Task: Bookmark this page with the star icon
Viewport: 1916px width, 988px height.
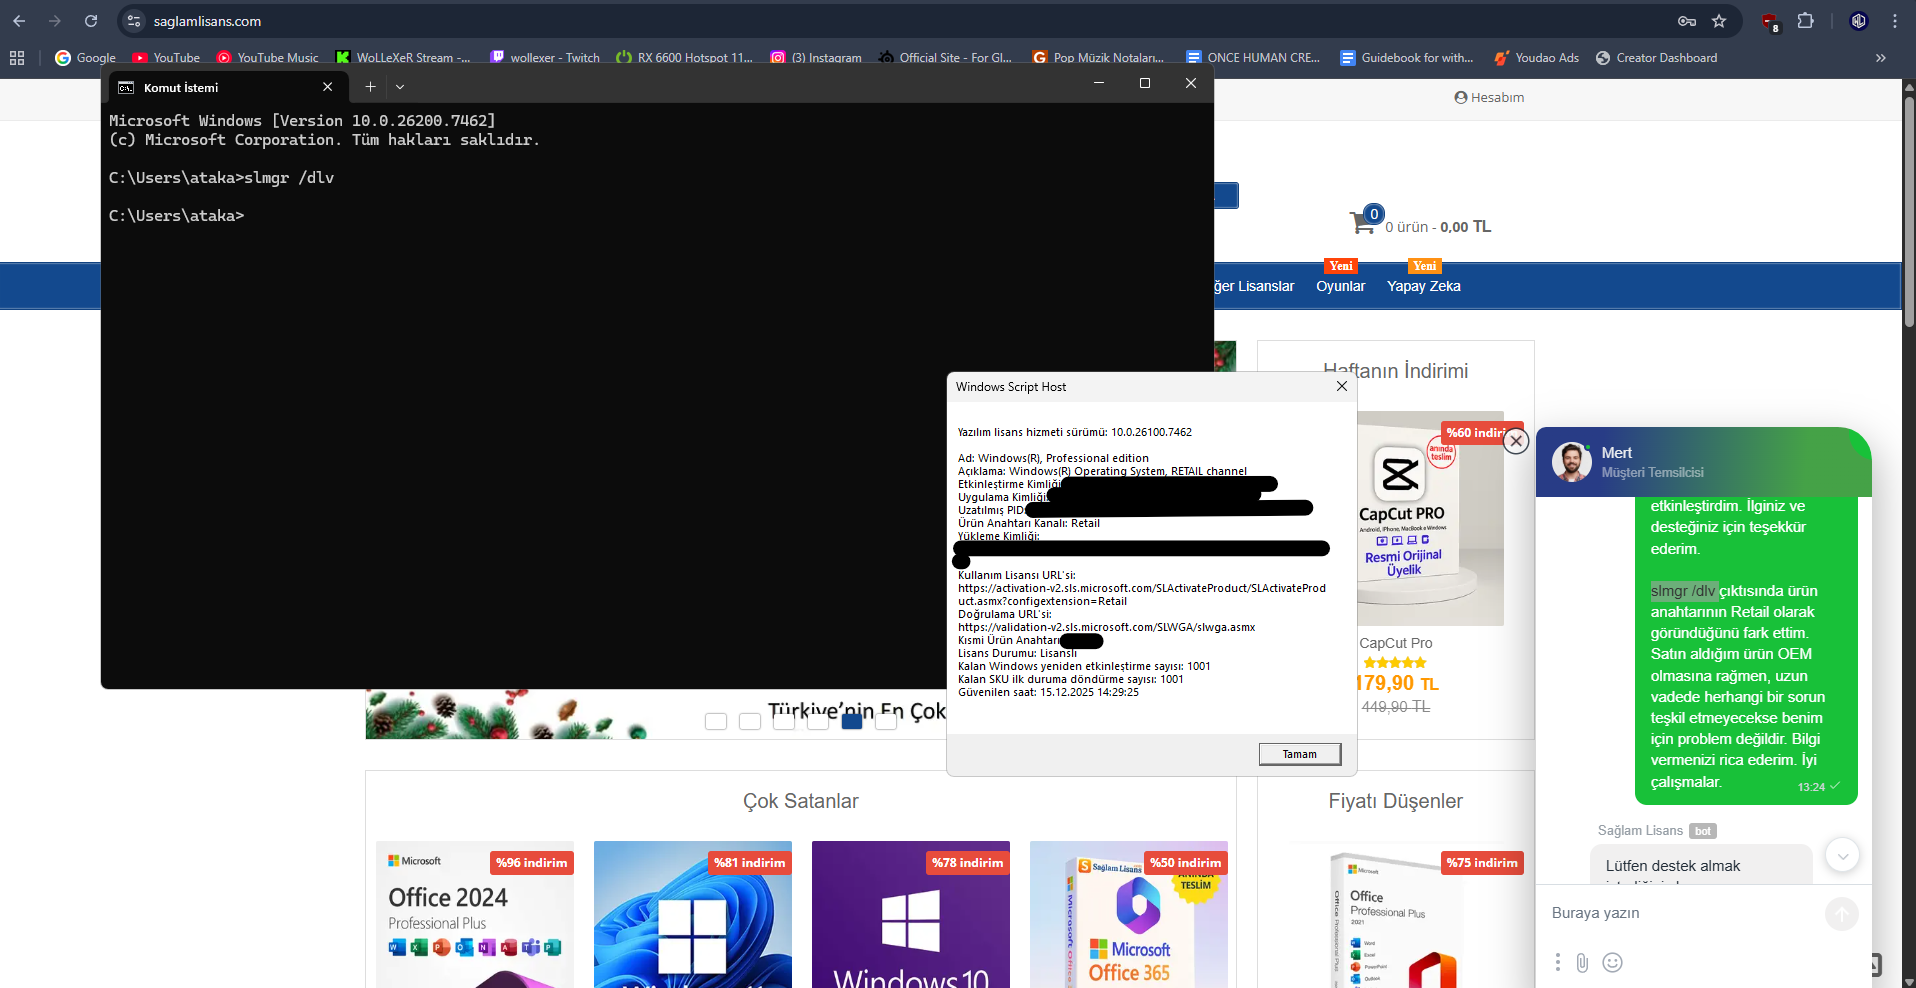Action: click(x=1719, y=21)
